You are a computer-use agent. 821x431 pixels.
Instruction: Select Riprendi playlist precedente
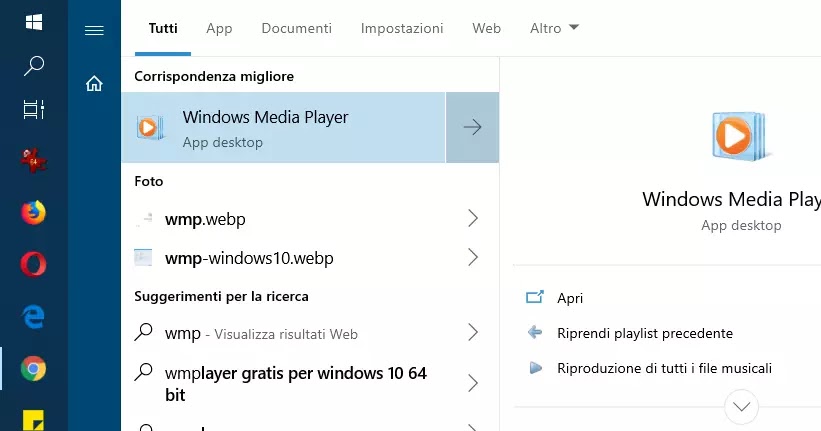tap(645, 333)
